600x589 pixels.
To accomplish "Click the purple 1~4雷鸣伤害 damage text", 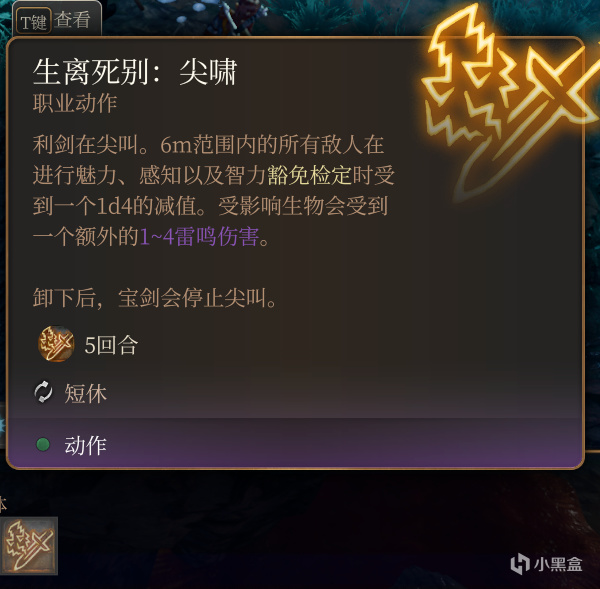I will (x=199, y=237).
